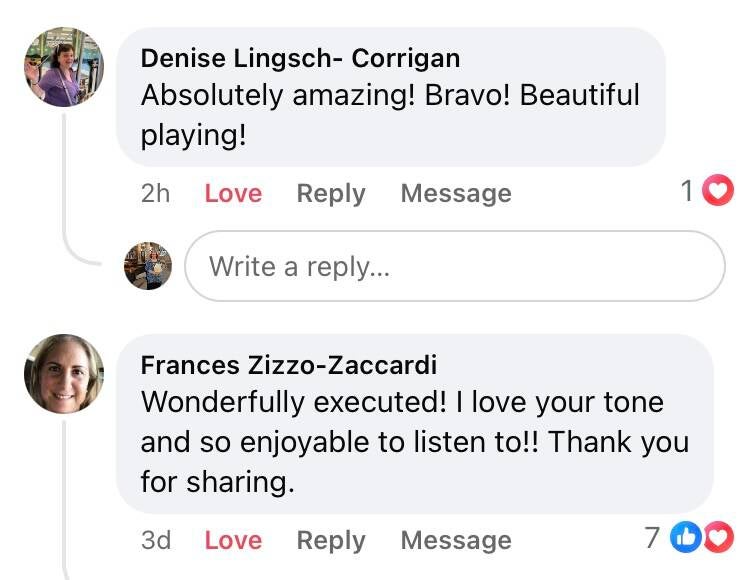Click the 2h timestamp on Denise's comment
750x580 pixels.
coord(155,193)
